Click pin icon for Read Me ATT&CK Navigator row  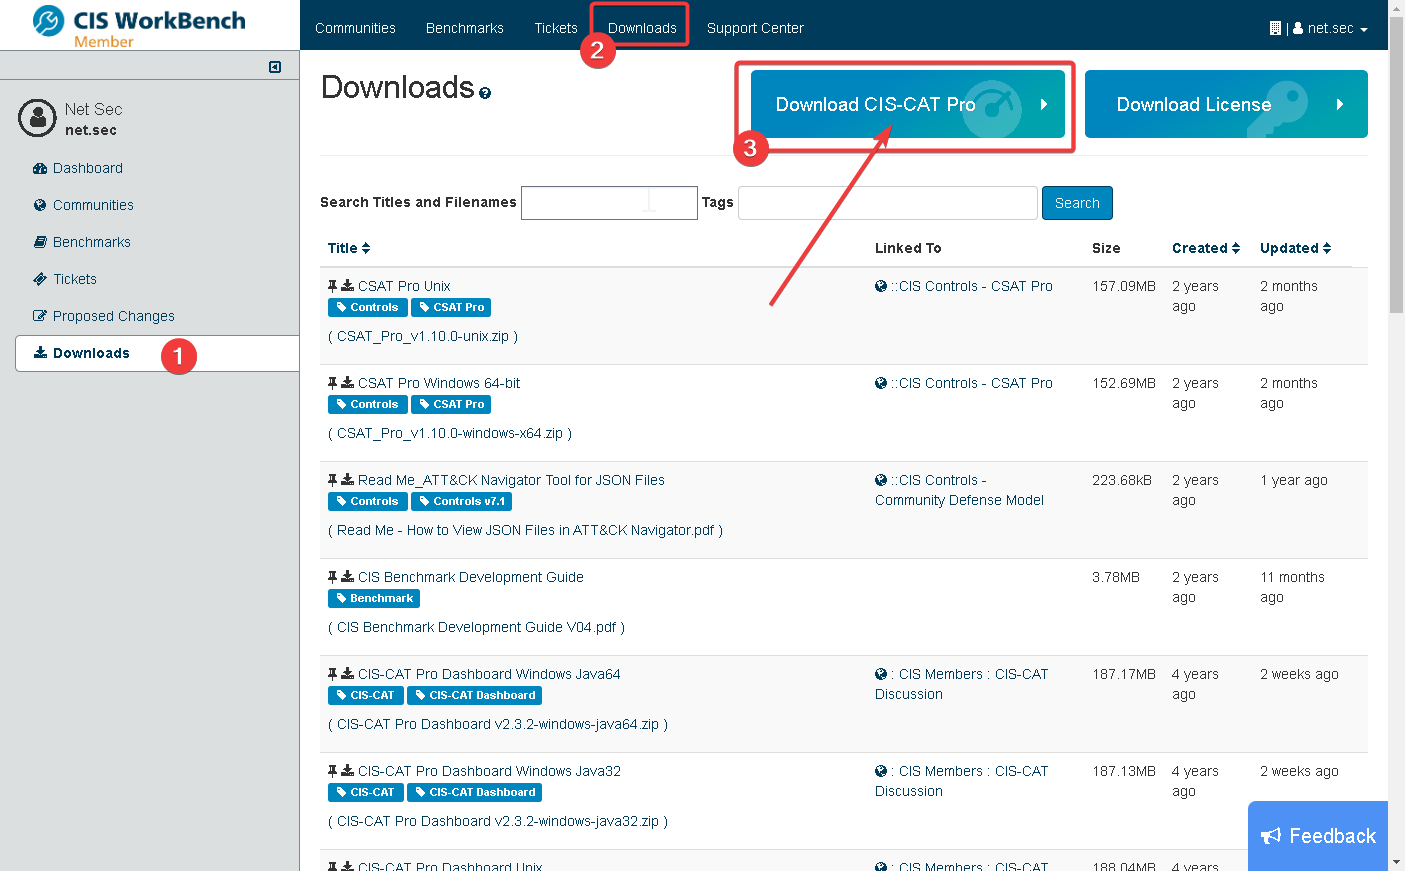click(333, 480)
